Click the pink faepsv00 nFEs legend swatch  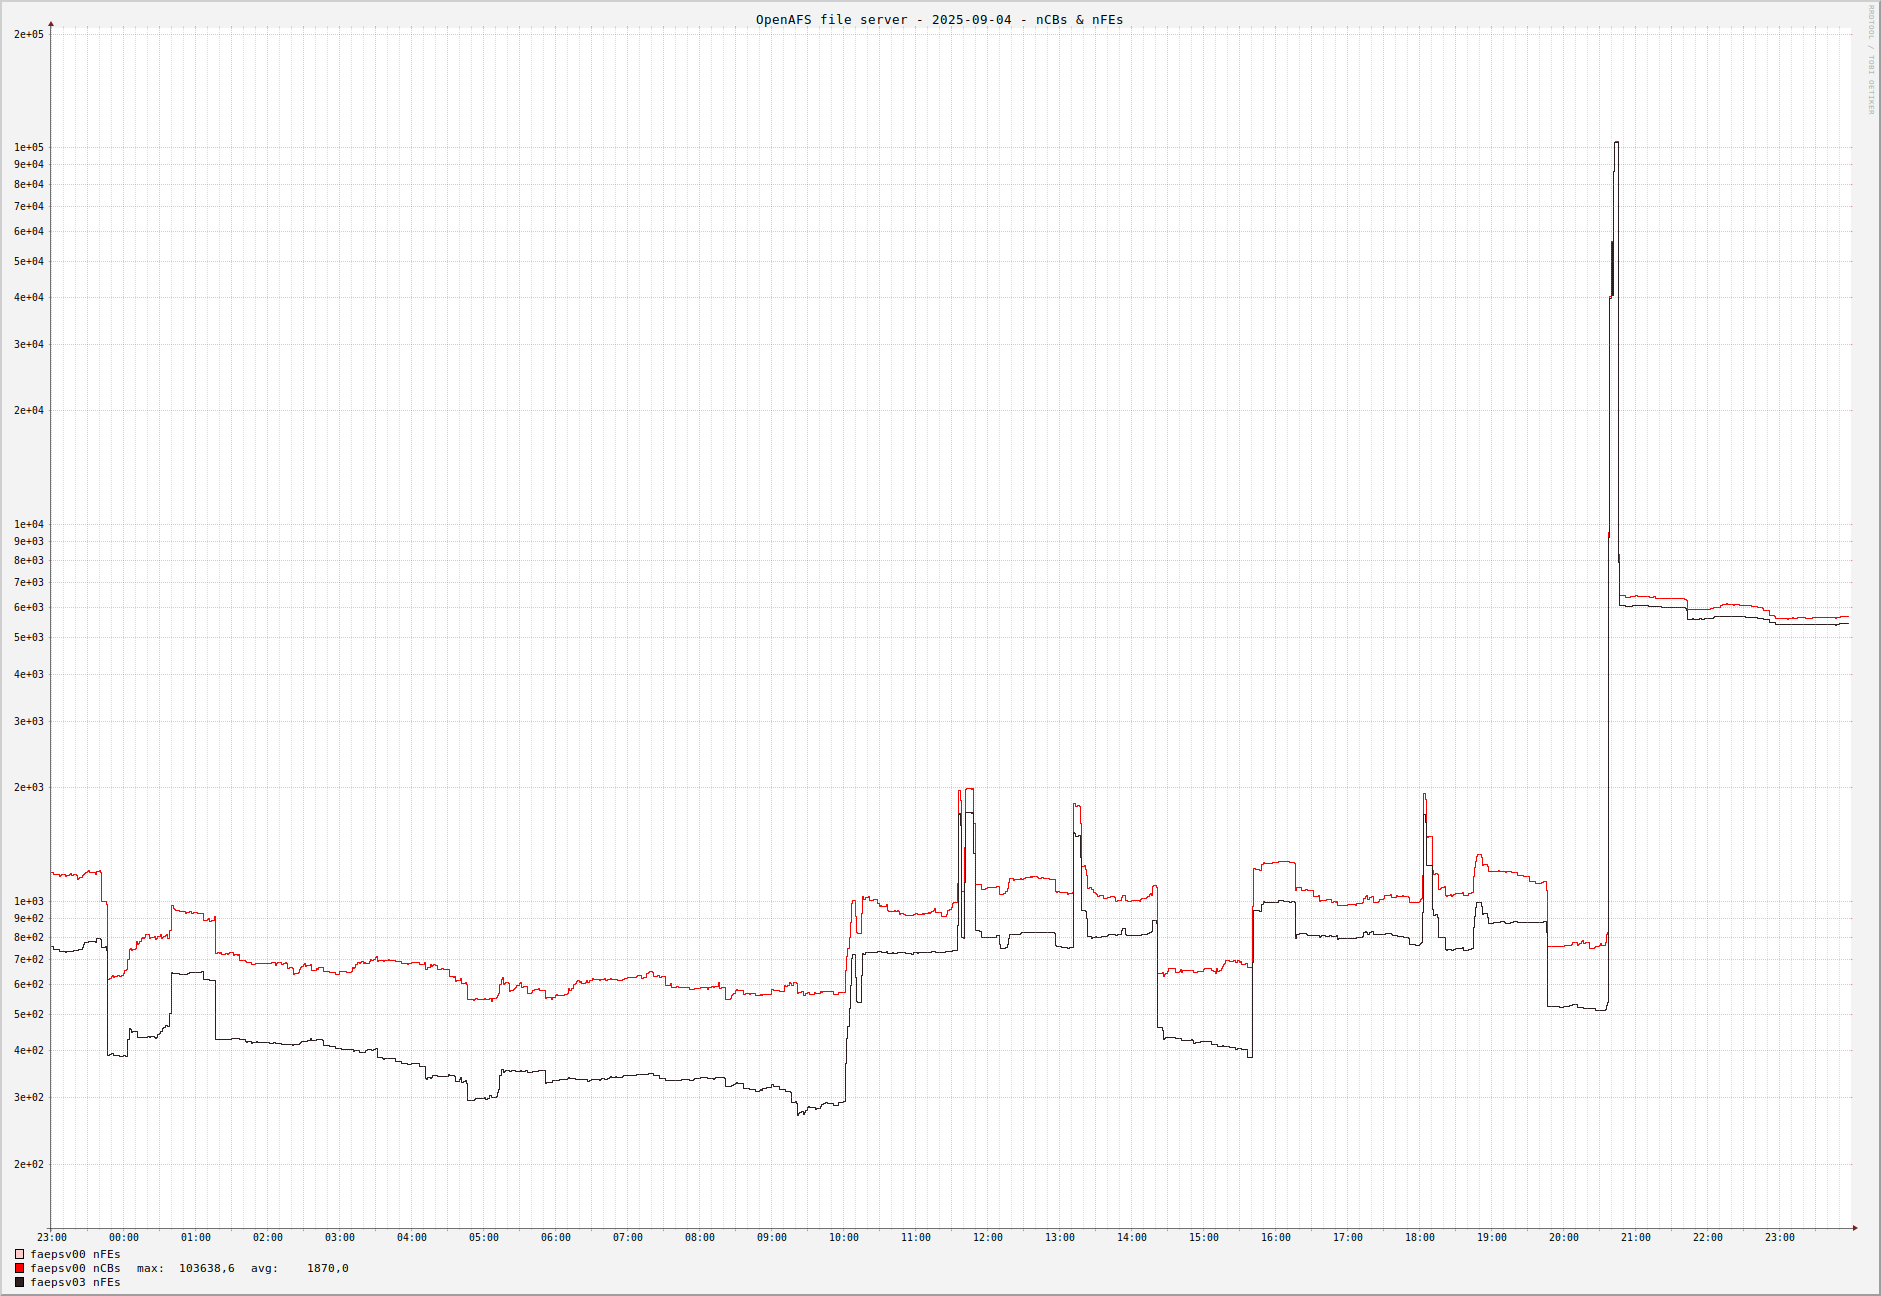click(x=19, y=1254)
